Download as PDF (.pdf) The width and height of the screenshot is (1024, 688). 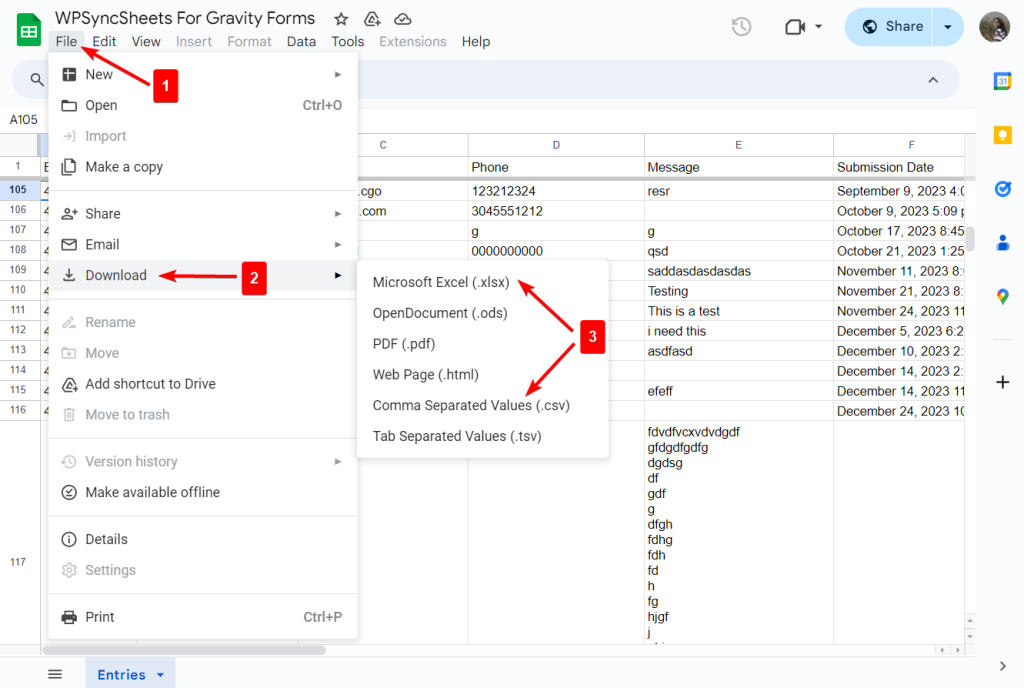(x=483, y=343)
